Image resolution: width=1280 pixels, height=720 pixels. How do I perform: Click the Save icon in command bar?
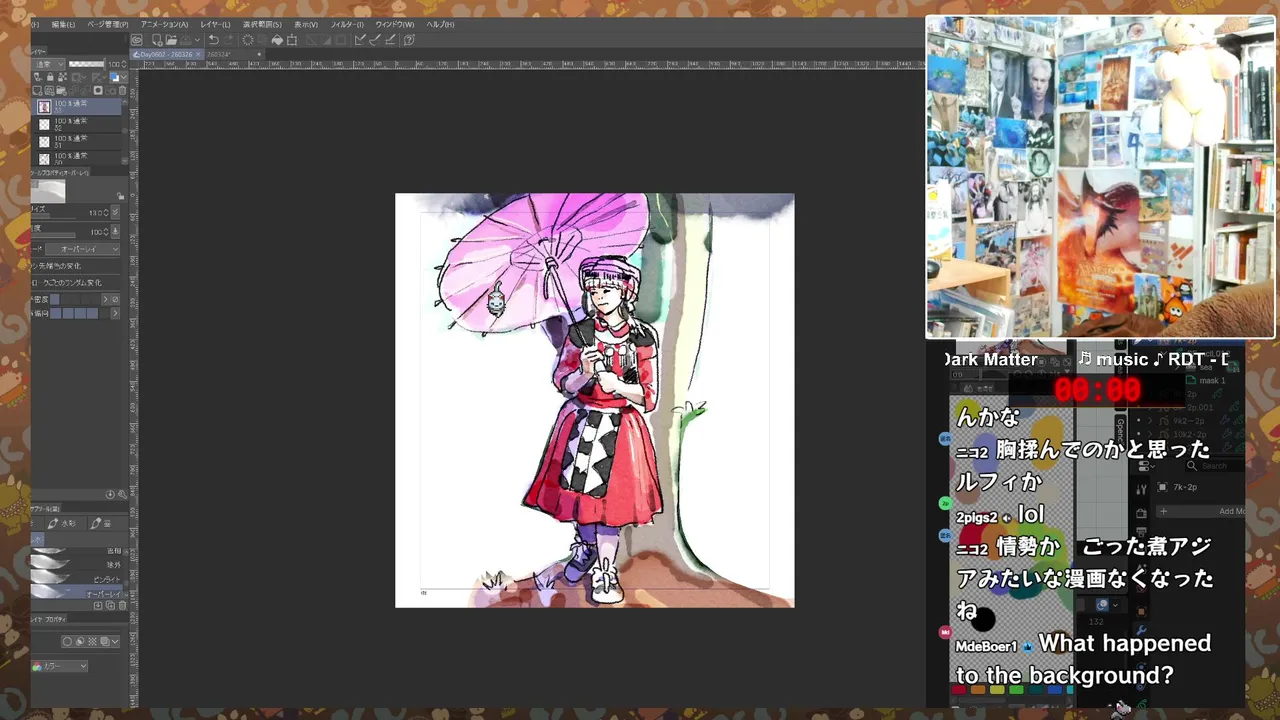185,40
